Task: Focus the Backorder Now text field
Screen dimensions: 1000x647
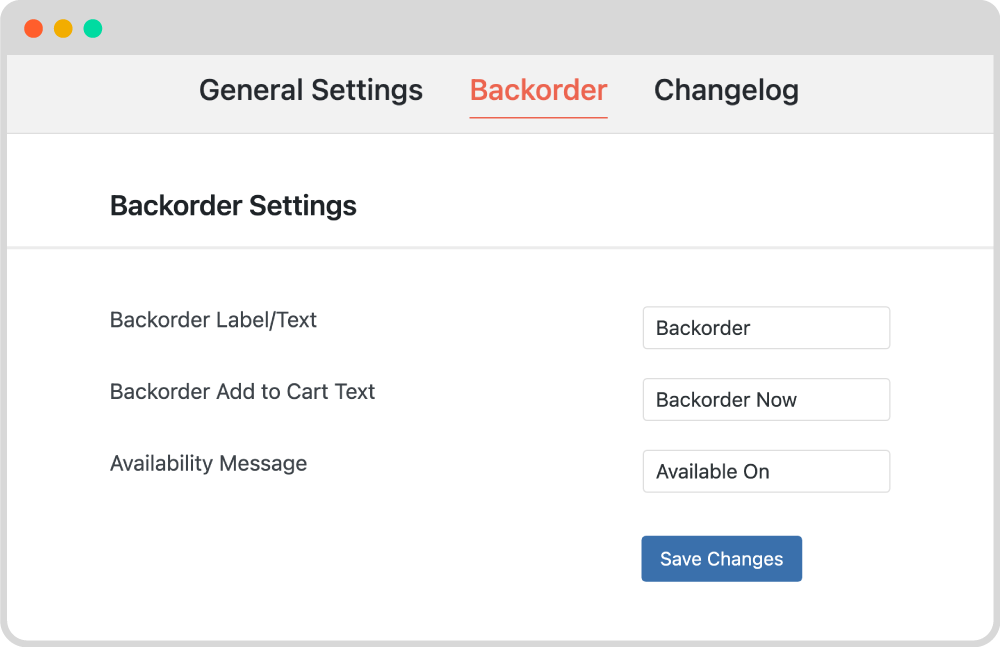Action: pos(766,399)
